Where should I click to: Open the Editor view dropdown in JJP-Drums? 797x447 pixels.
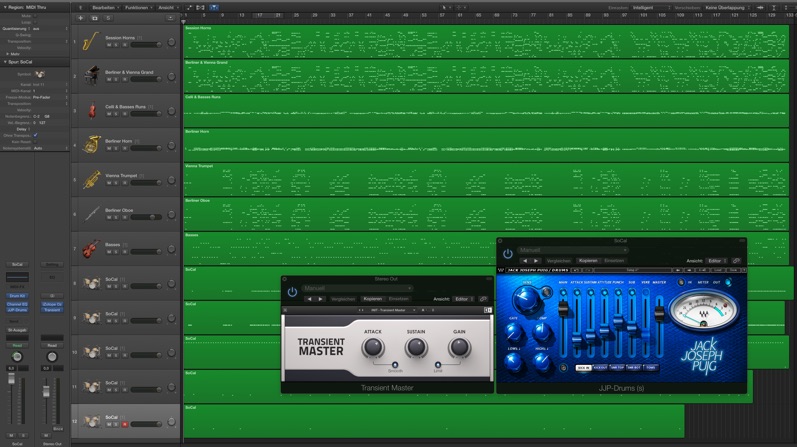[x=716, y=261]
